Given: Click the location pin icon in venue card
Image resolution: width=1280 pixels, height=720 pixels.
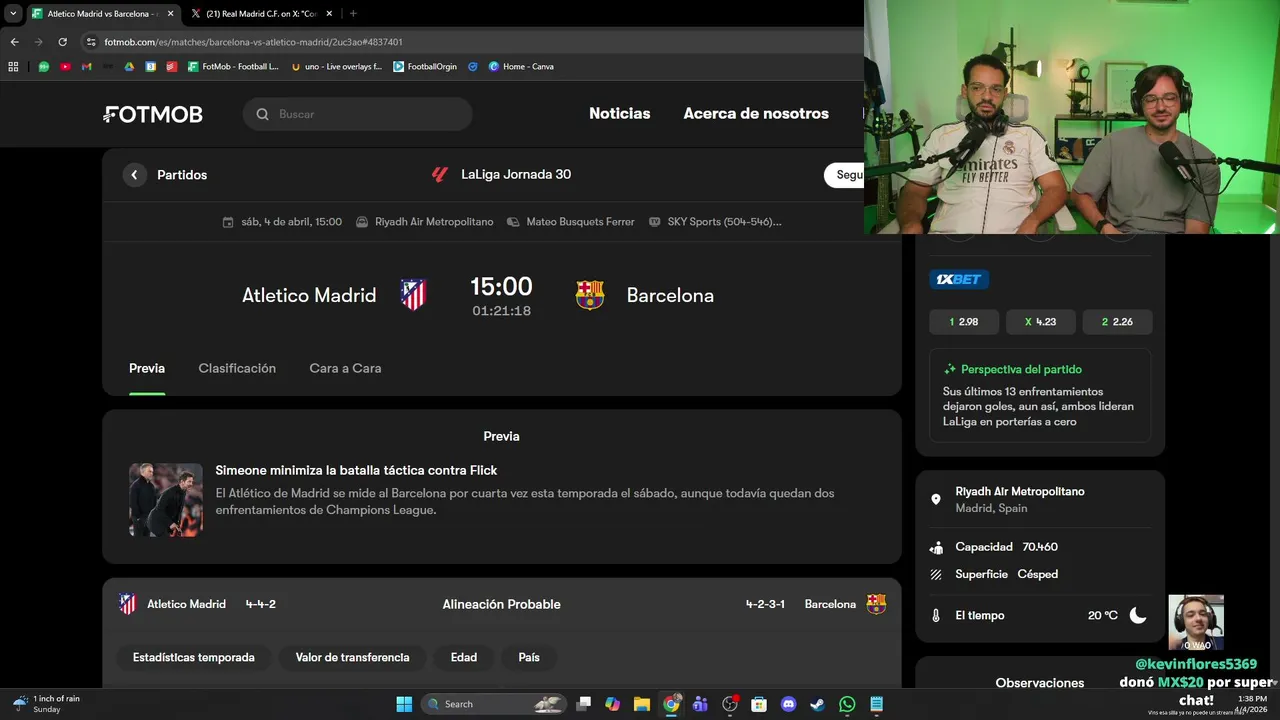Looking at the screenshot, I should pyautogui.click(x=936, y=499).
